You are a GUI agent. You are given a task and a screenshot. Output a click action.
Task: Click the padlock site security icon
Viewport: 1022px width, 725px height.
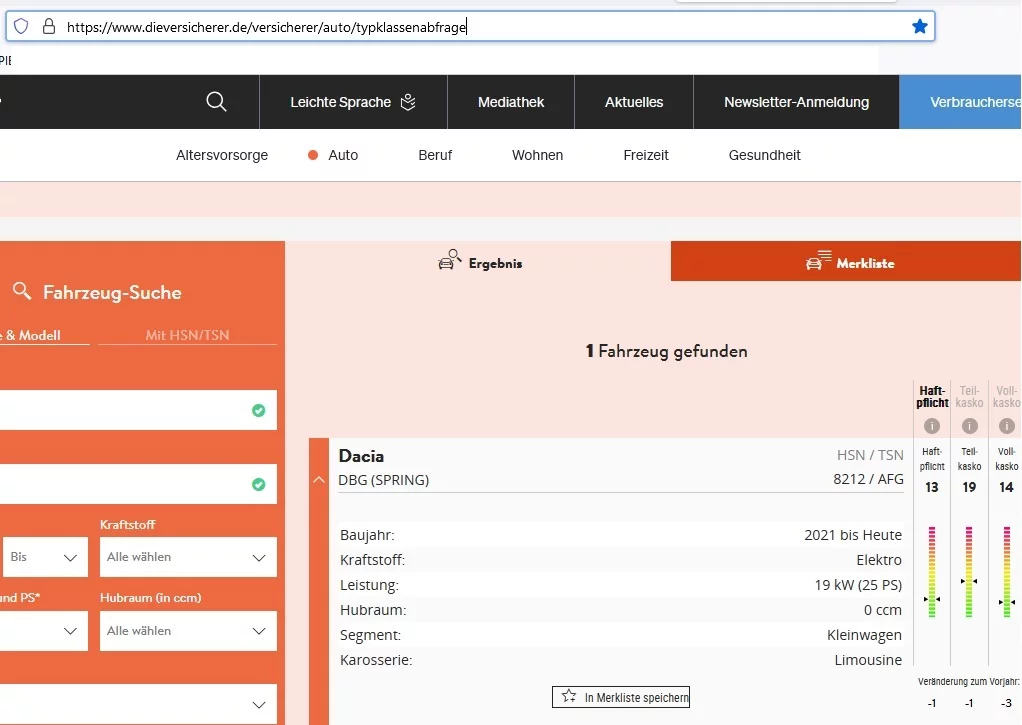tap(49, 26)
